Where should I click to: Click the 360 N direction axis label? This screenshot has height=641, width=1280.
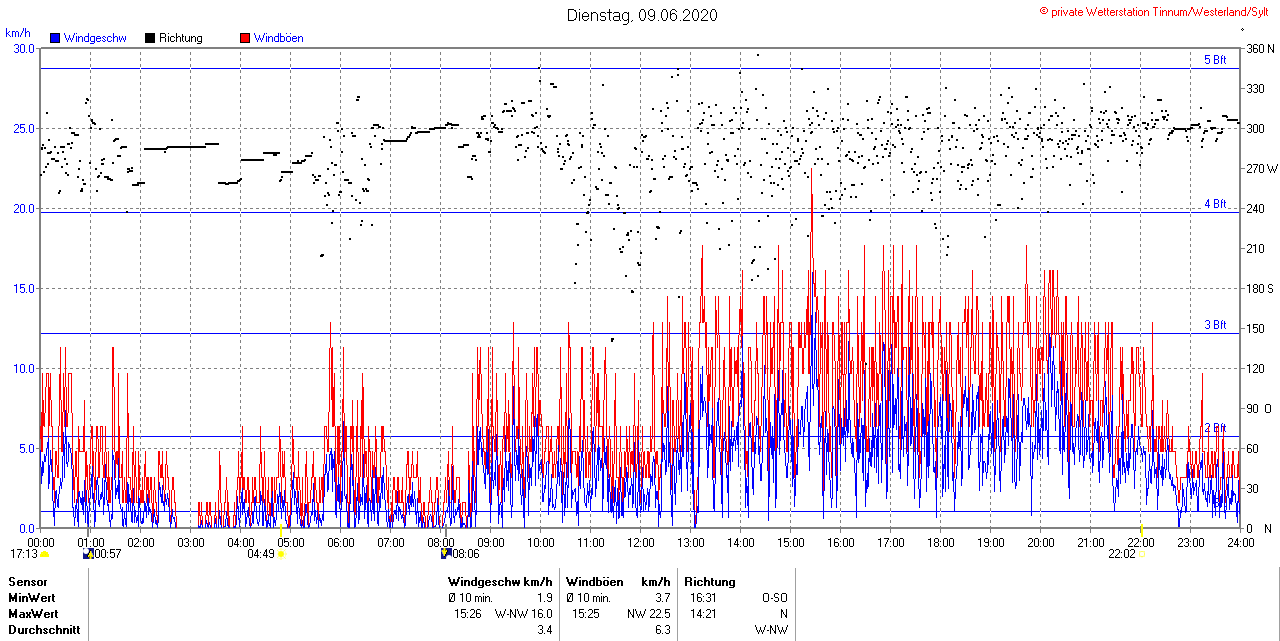pos(1260,48)
